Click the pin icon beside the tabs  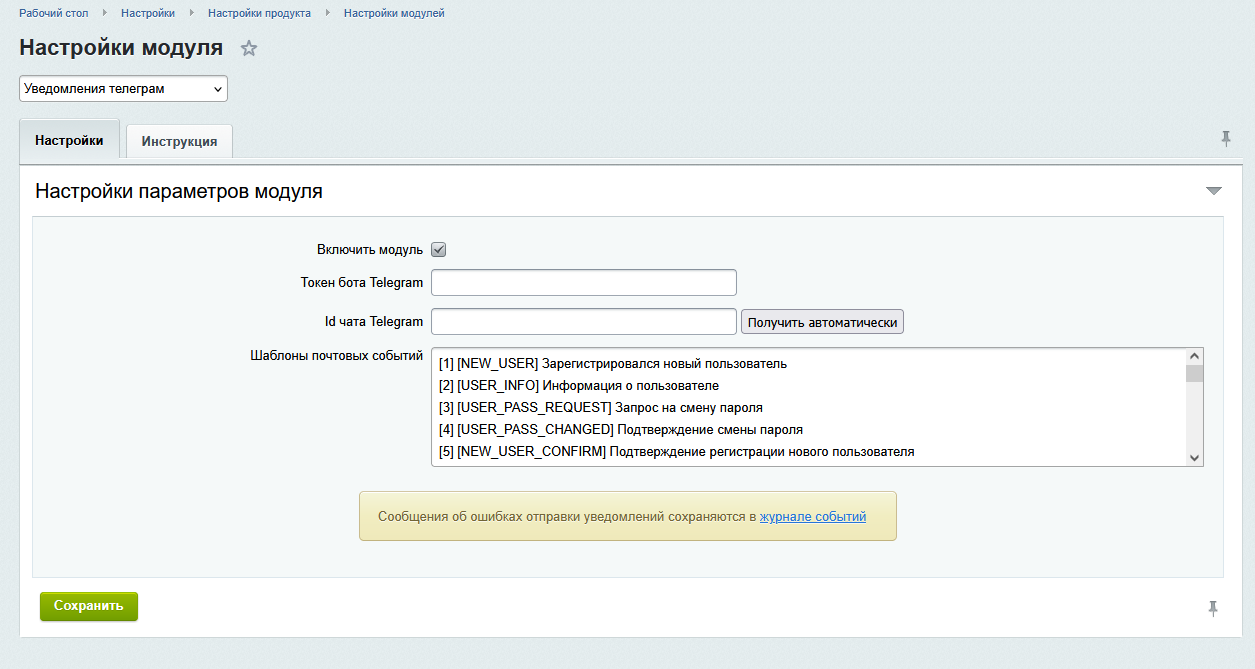click(1226, 139)
